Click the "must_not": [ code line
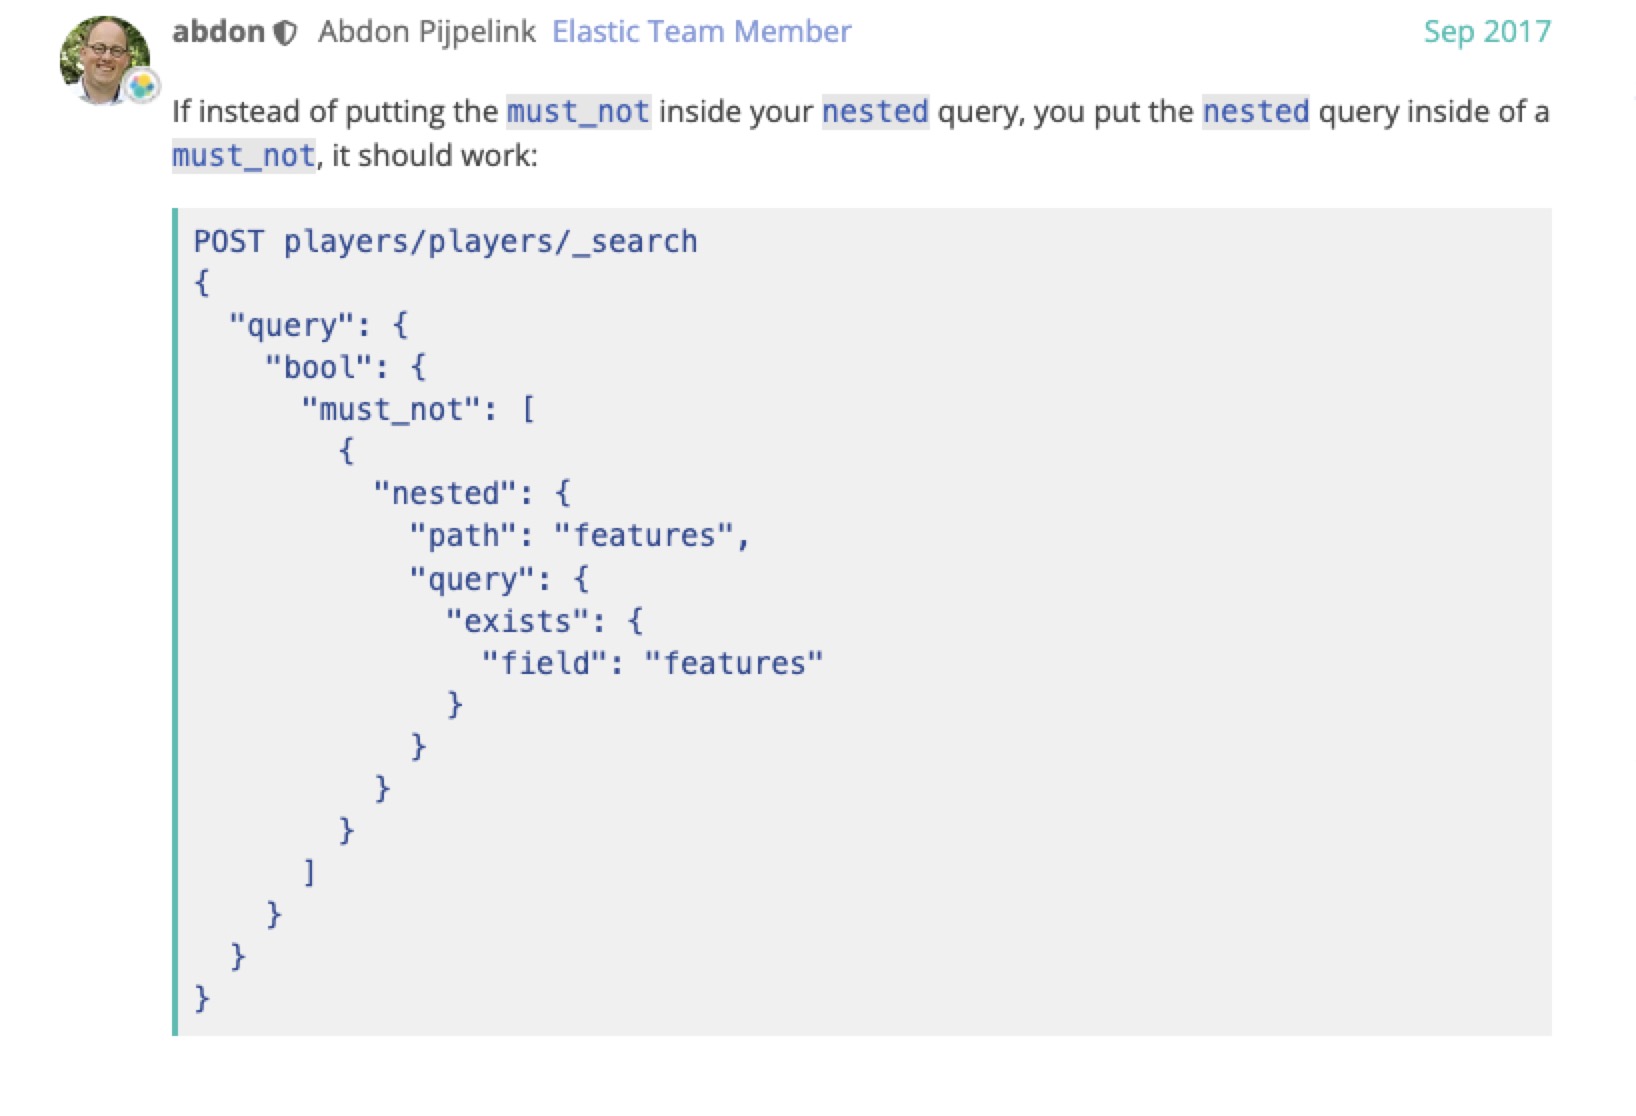 pyautogui.click(x=419, y=409)
